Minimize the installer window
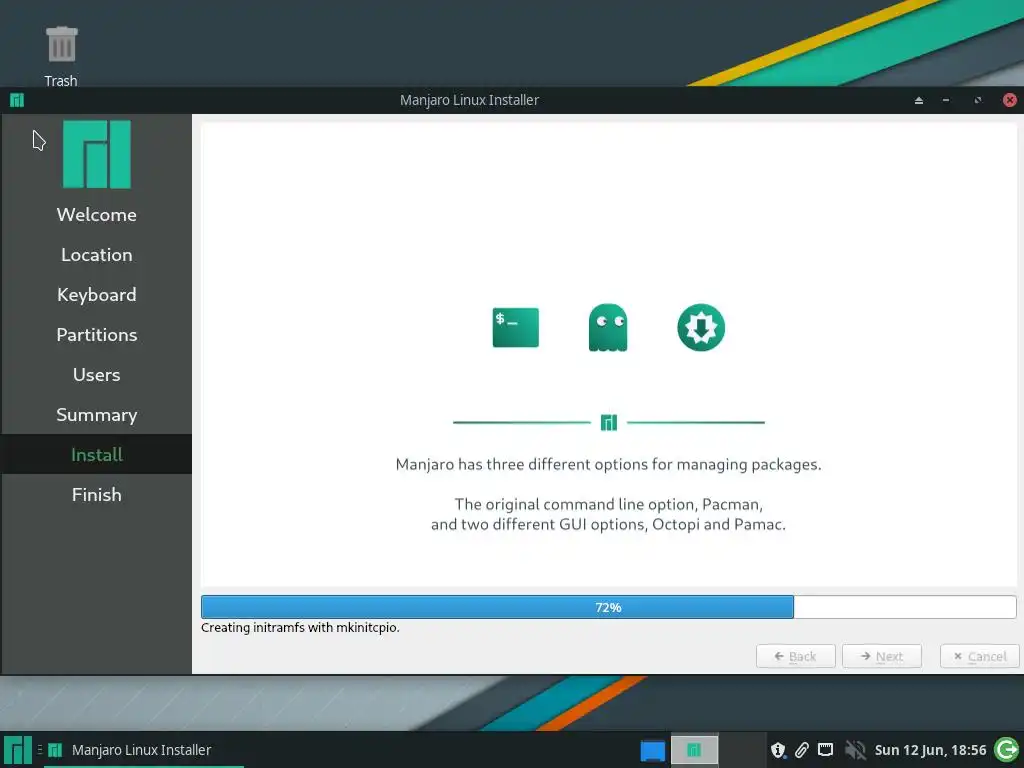 pyautogui.click(x=946, y=100)
